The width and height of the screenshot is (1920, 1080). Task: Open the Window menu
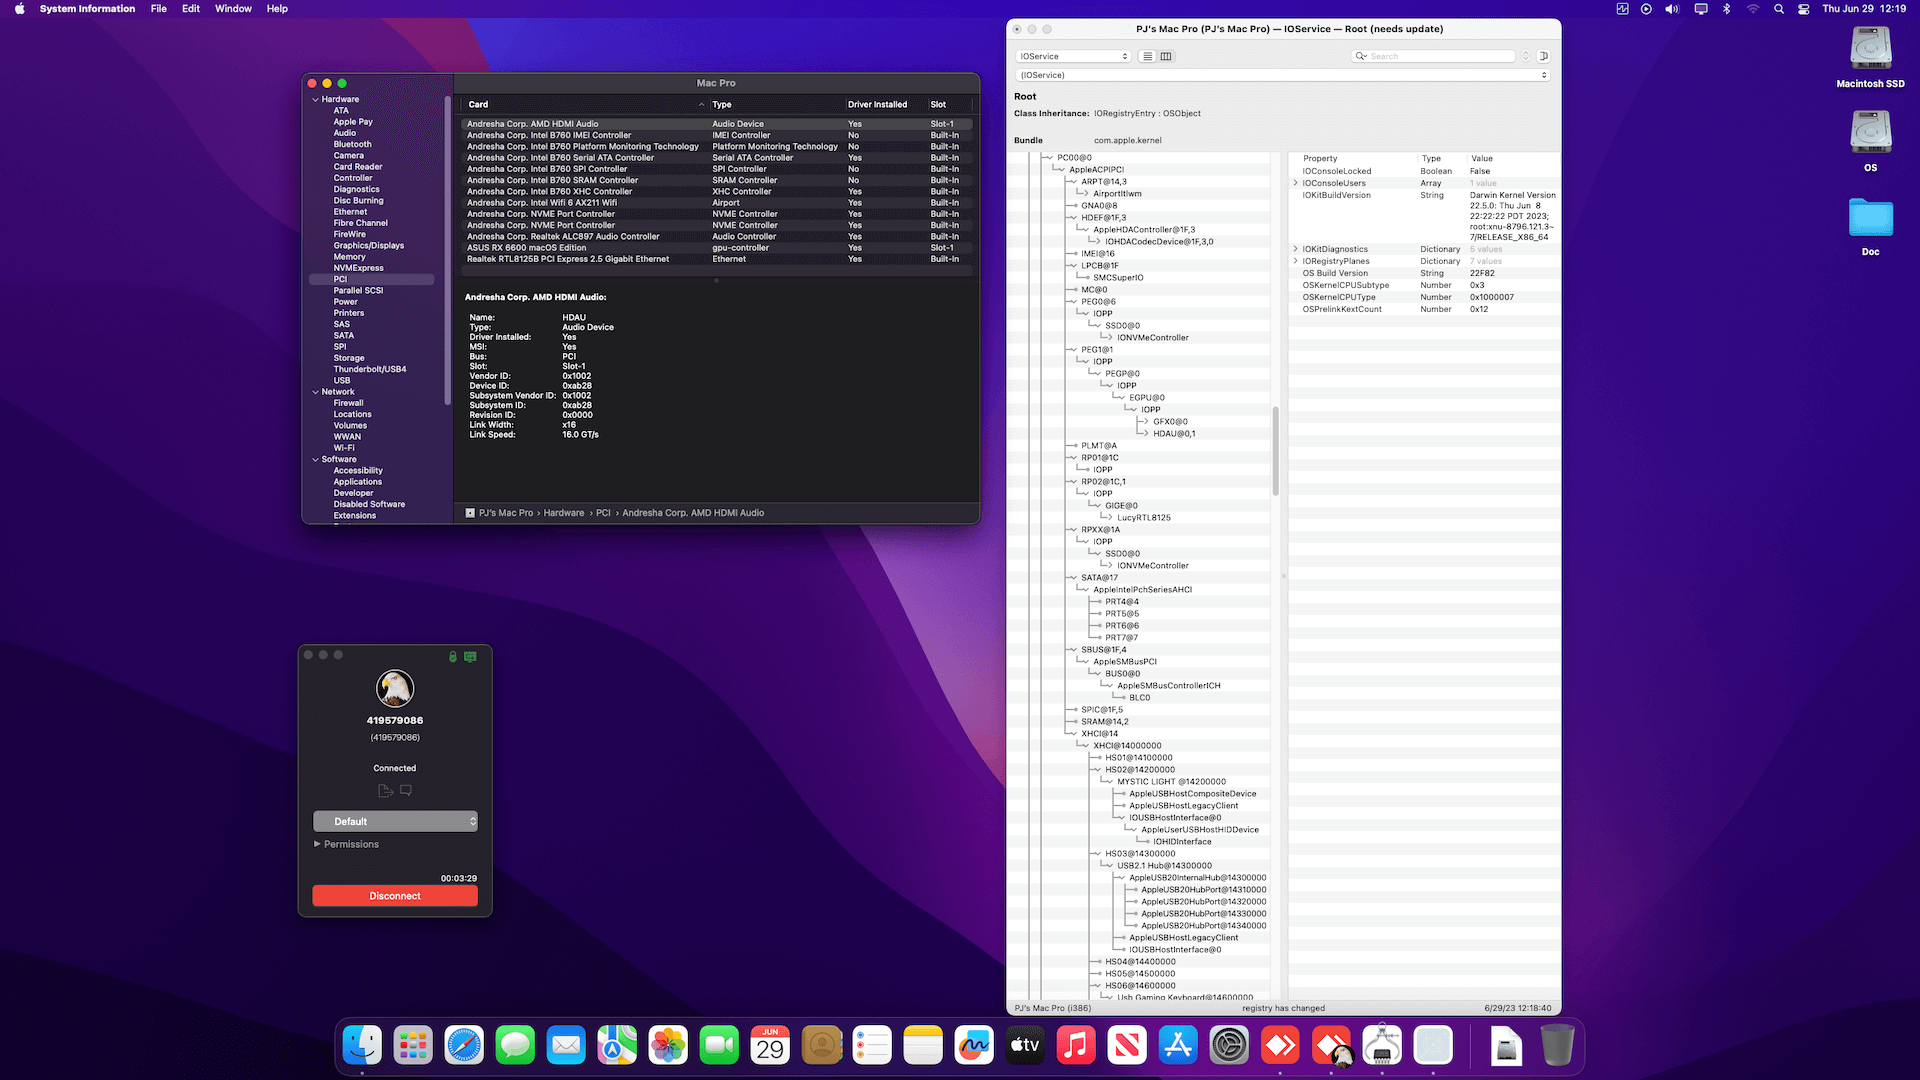point(233,9)
